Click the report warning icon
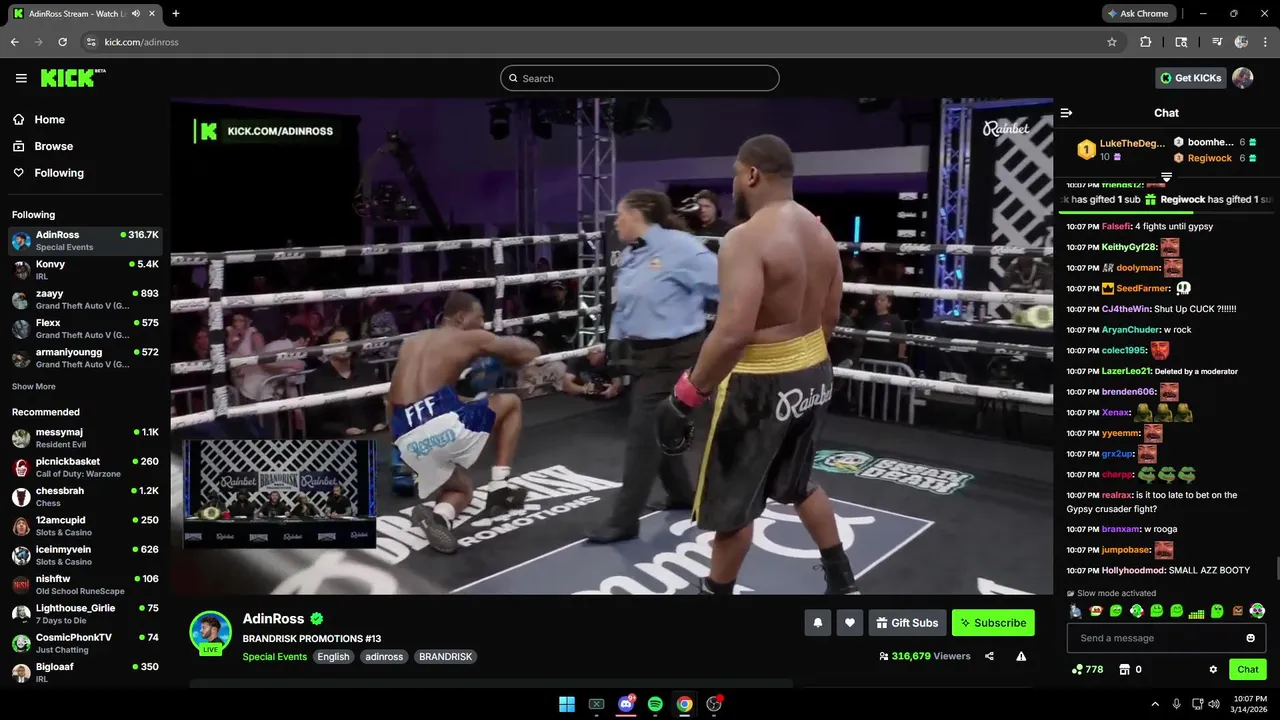The width and height of the screenshot is (1280, 720). click(1021, 656)
